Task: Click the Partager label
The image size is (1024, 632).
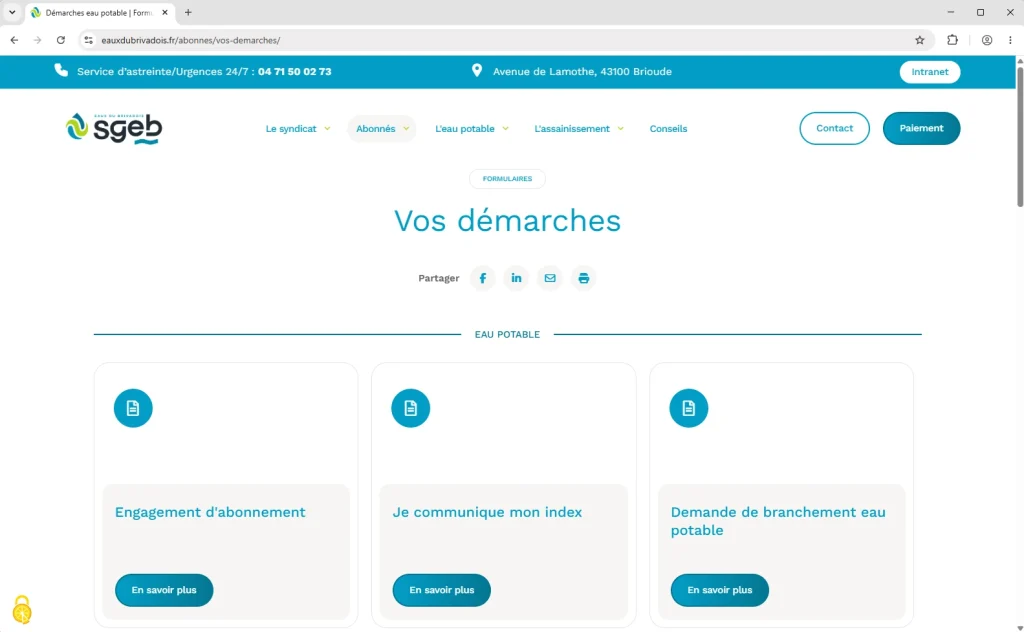Action: [439, 278]
